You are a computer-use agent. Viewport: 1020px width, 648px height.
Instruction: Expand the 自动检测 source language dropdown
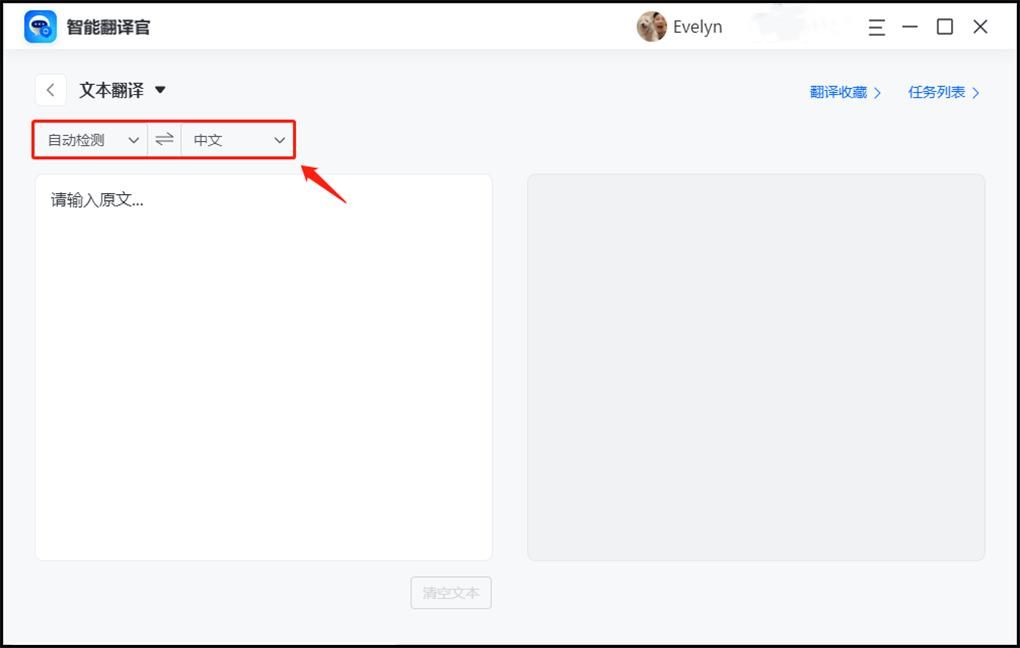coord(91,140)
